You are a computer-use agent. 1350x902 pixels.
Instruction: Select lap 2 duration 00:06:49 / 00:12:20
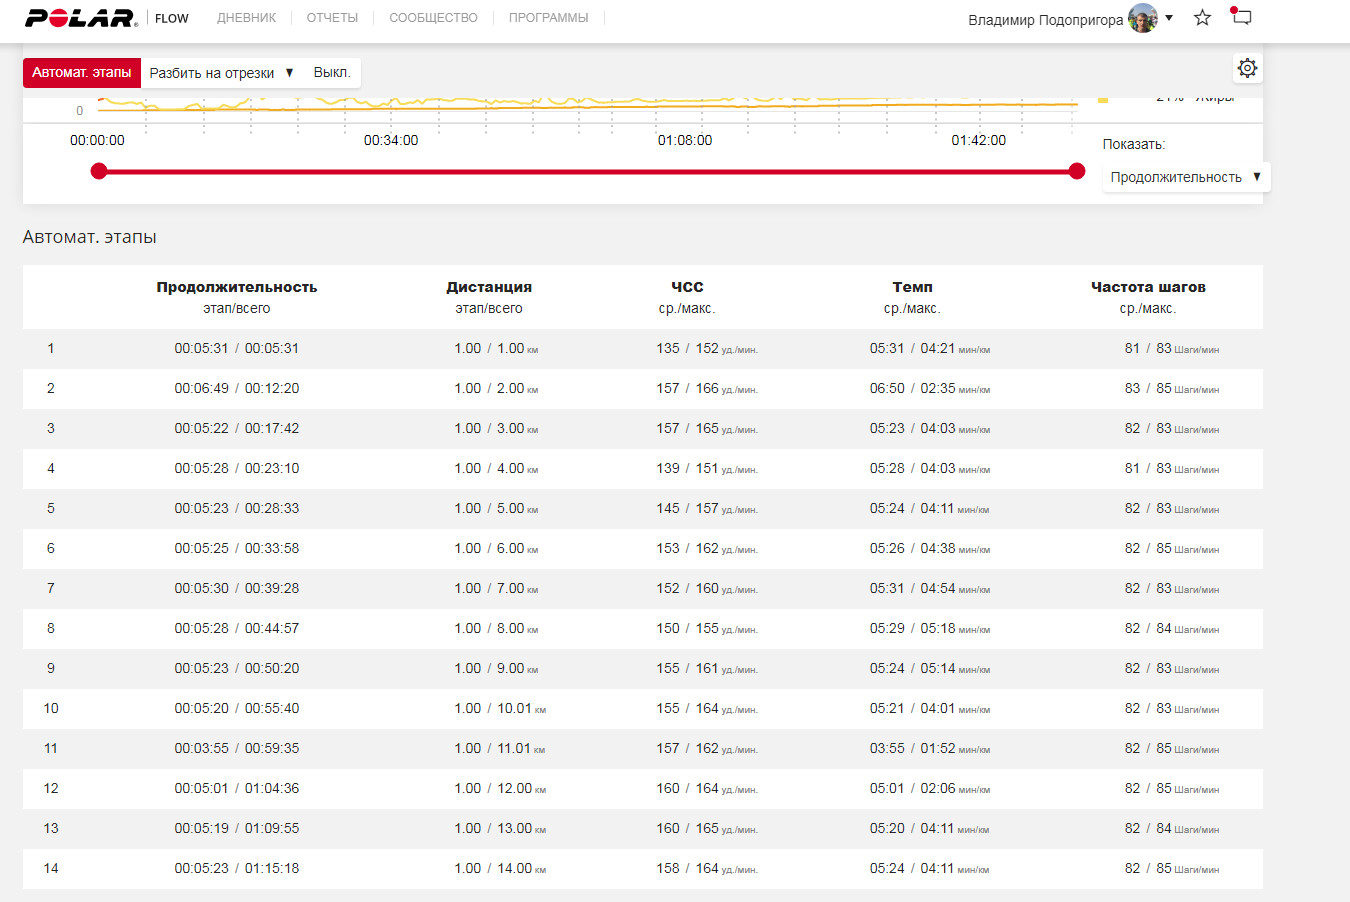pos(237,388)
